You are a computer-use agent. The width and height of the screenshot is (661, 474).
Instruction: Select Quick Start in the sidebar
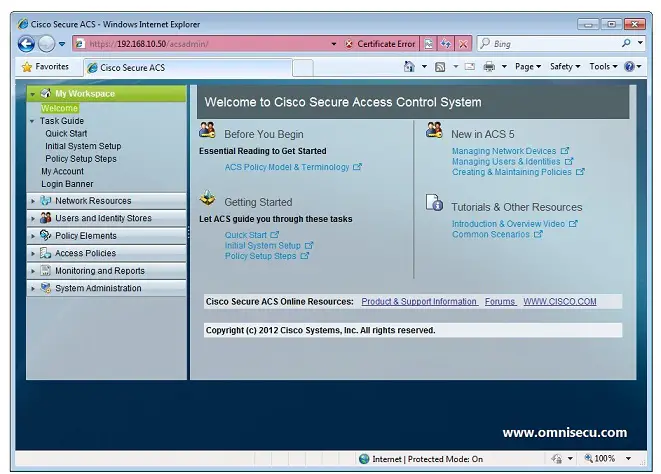(x=66, y=134)
